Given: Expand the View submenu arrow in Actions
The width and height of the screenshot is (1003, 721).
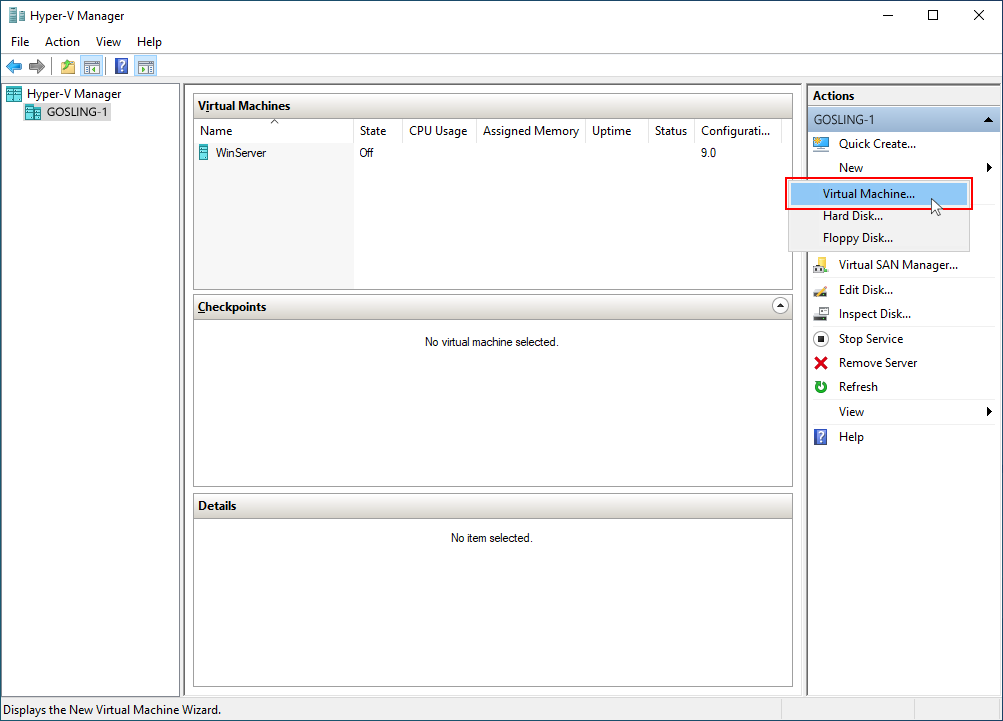Looking at the screenshot, I should pyautogui.click(x=989, y=412).
